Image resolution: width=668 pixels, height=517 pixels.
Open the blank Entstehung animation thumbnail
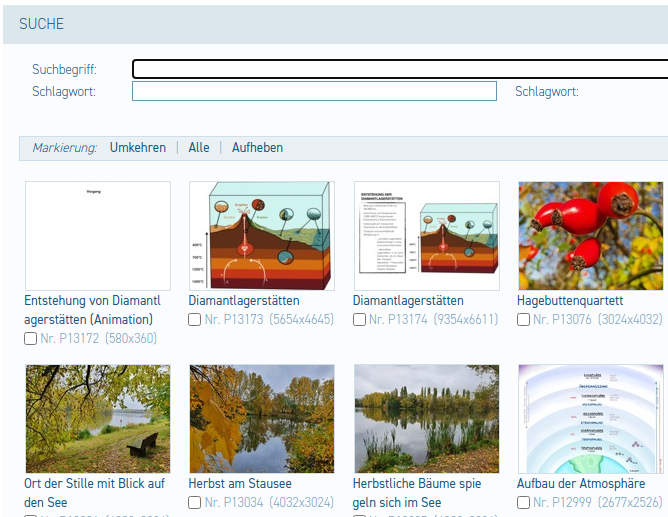coord(98,236)
